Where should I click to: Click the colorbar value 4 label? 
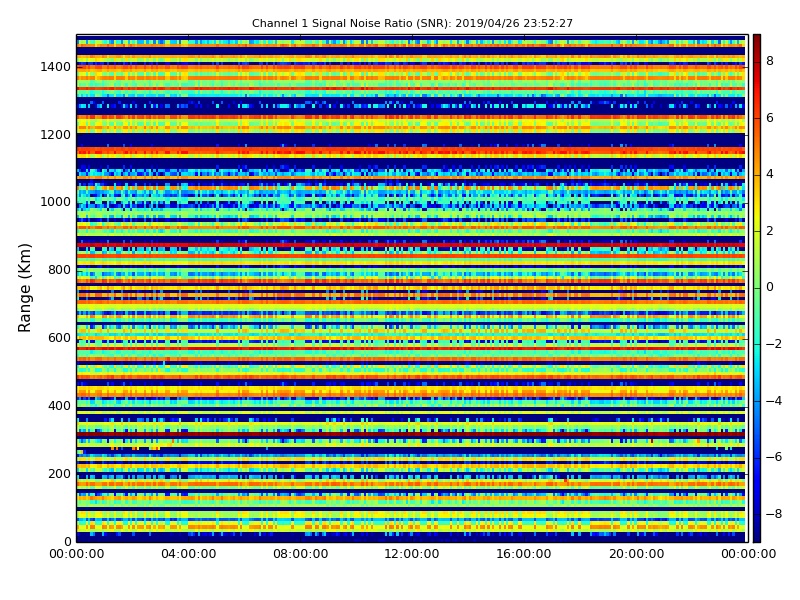[770, 174]
